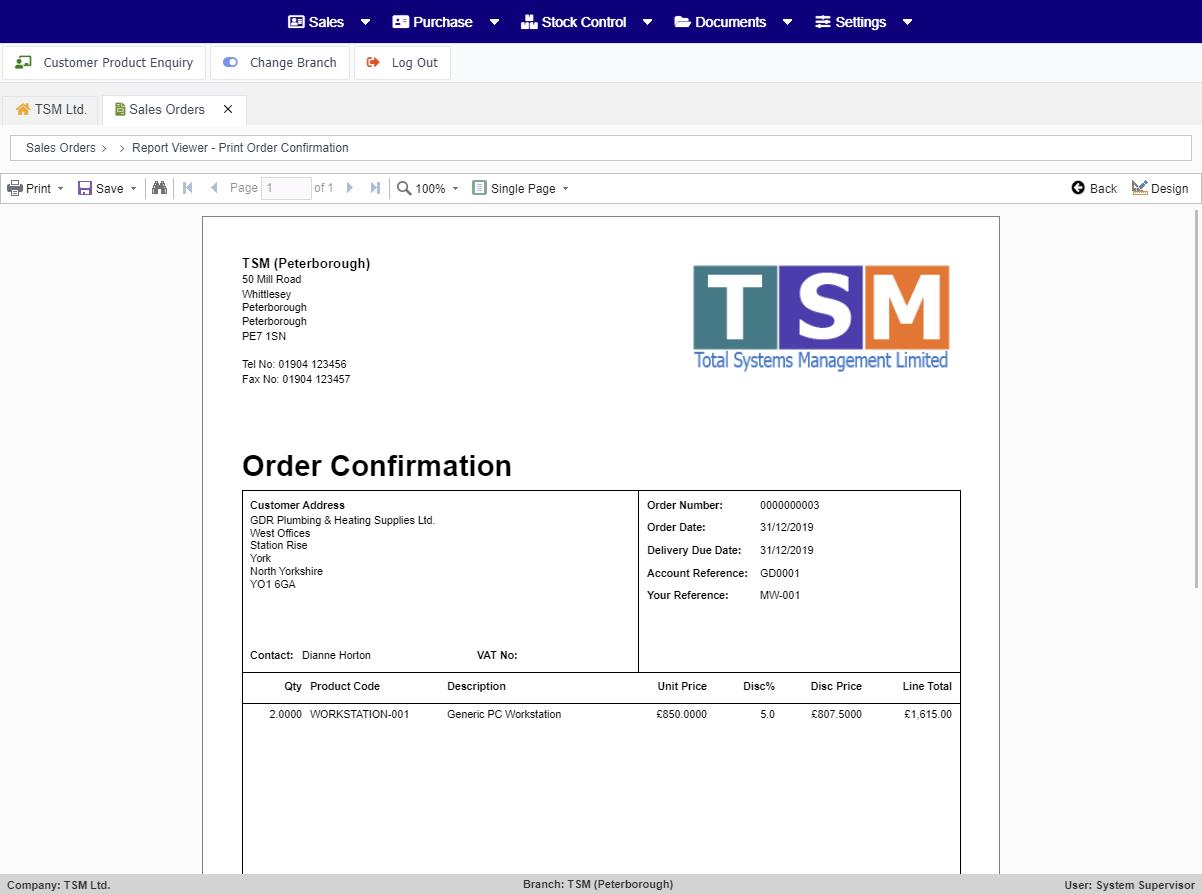Open the Single Page mode dropdown arrow
Viewport: 1202px width, 894px height.
click(565, 188)
